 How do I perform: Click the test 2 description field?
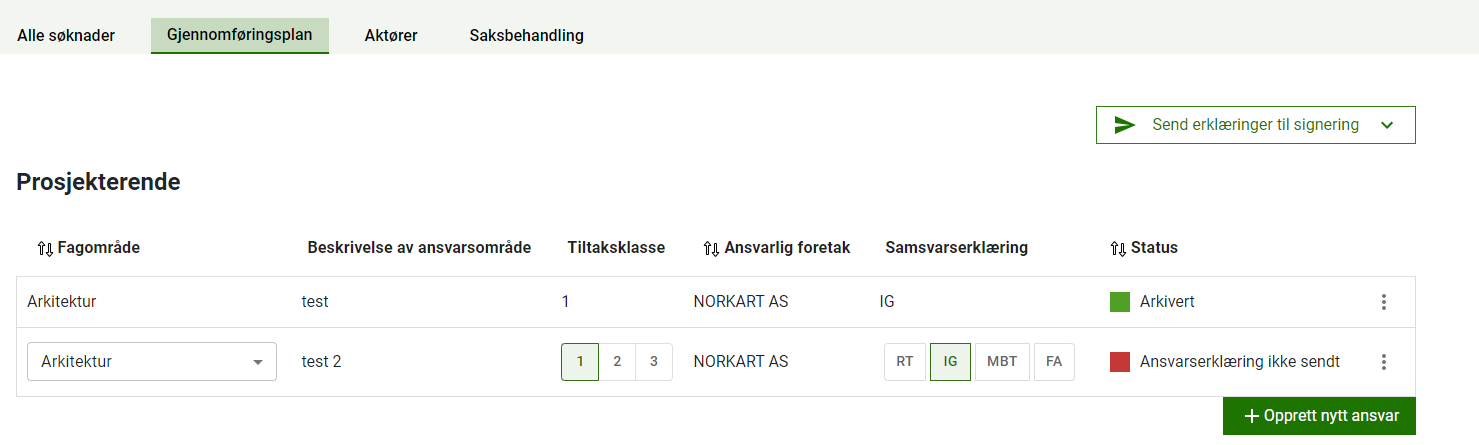(321, 362)
